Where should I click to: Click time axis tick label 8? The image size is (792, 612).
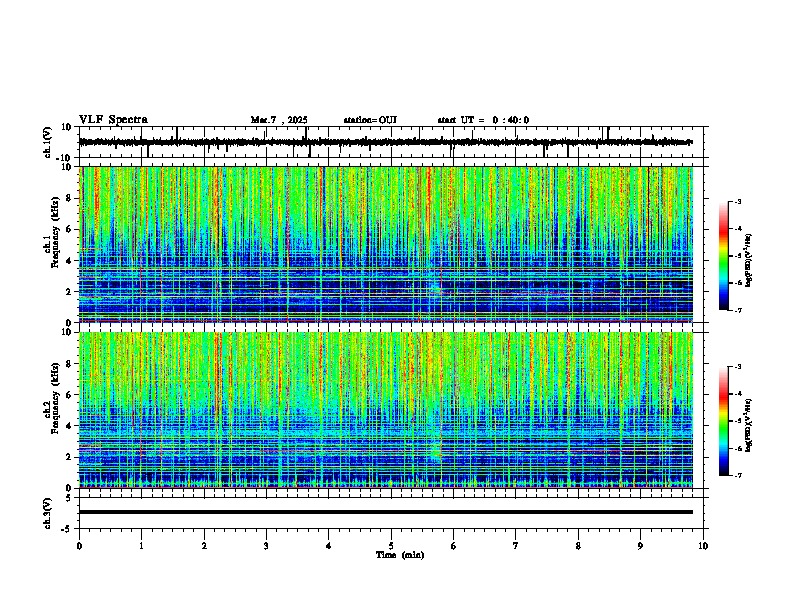[578, 546]
